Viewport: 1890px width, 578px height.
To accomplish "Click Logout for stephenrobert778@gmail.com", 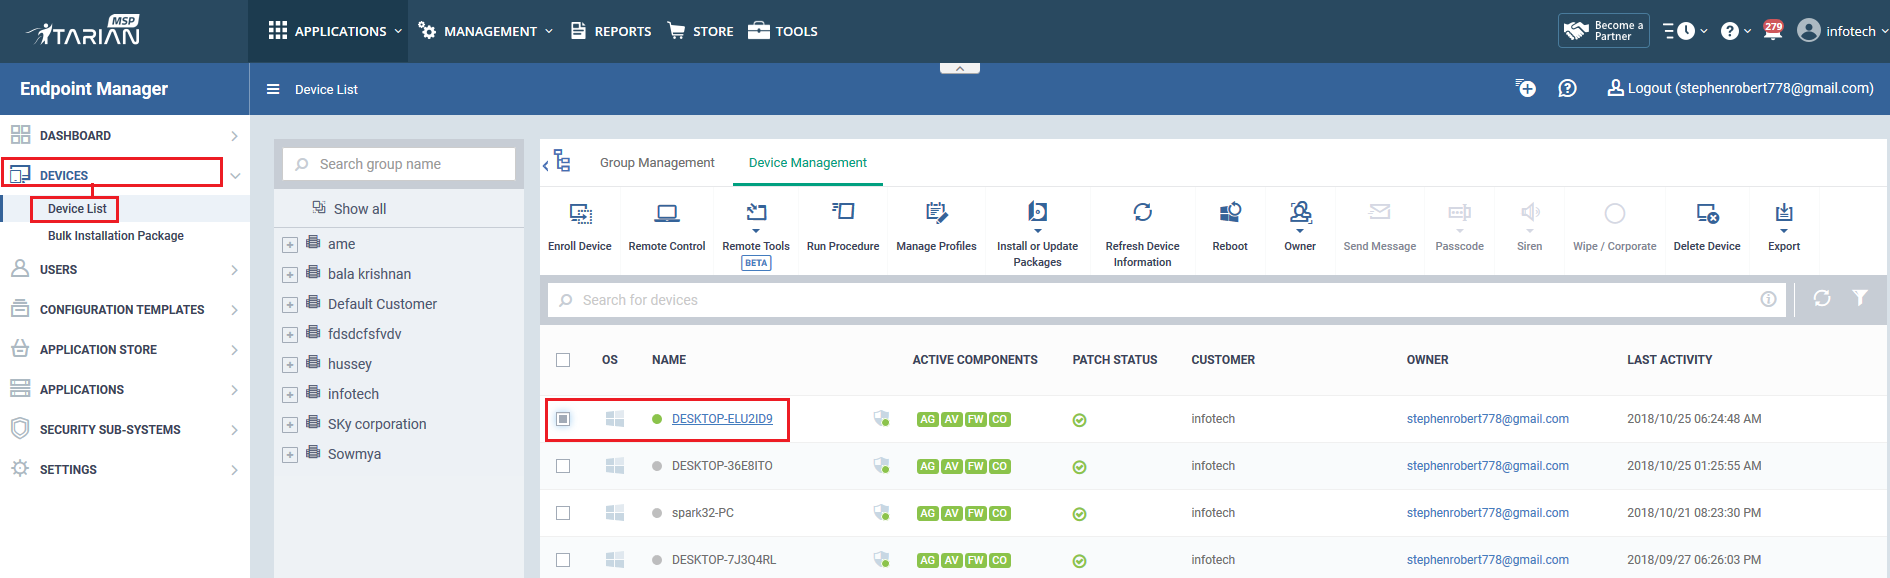I will [x=1741, y=88].
